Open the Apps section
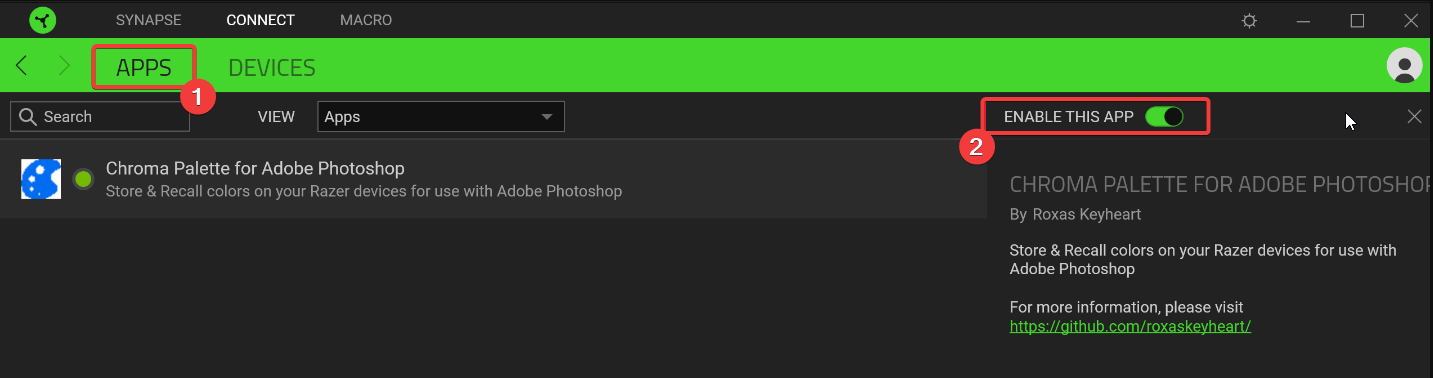1433x378 pixels. click(144, 68)
